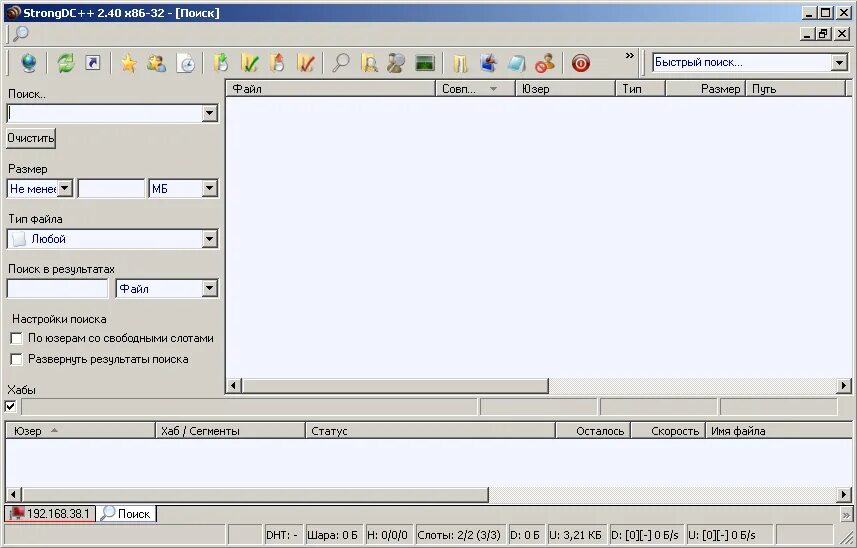This screenshot has width=857, height=548.
Task: Click the Очистить button
Action: coord(31,138)
